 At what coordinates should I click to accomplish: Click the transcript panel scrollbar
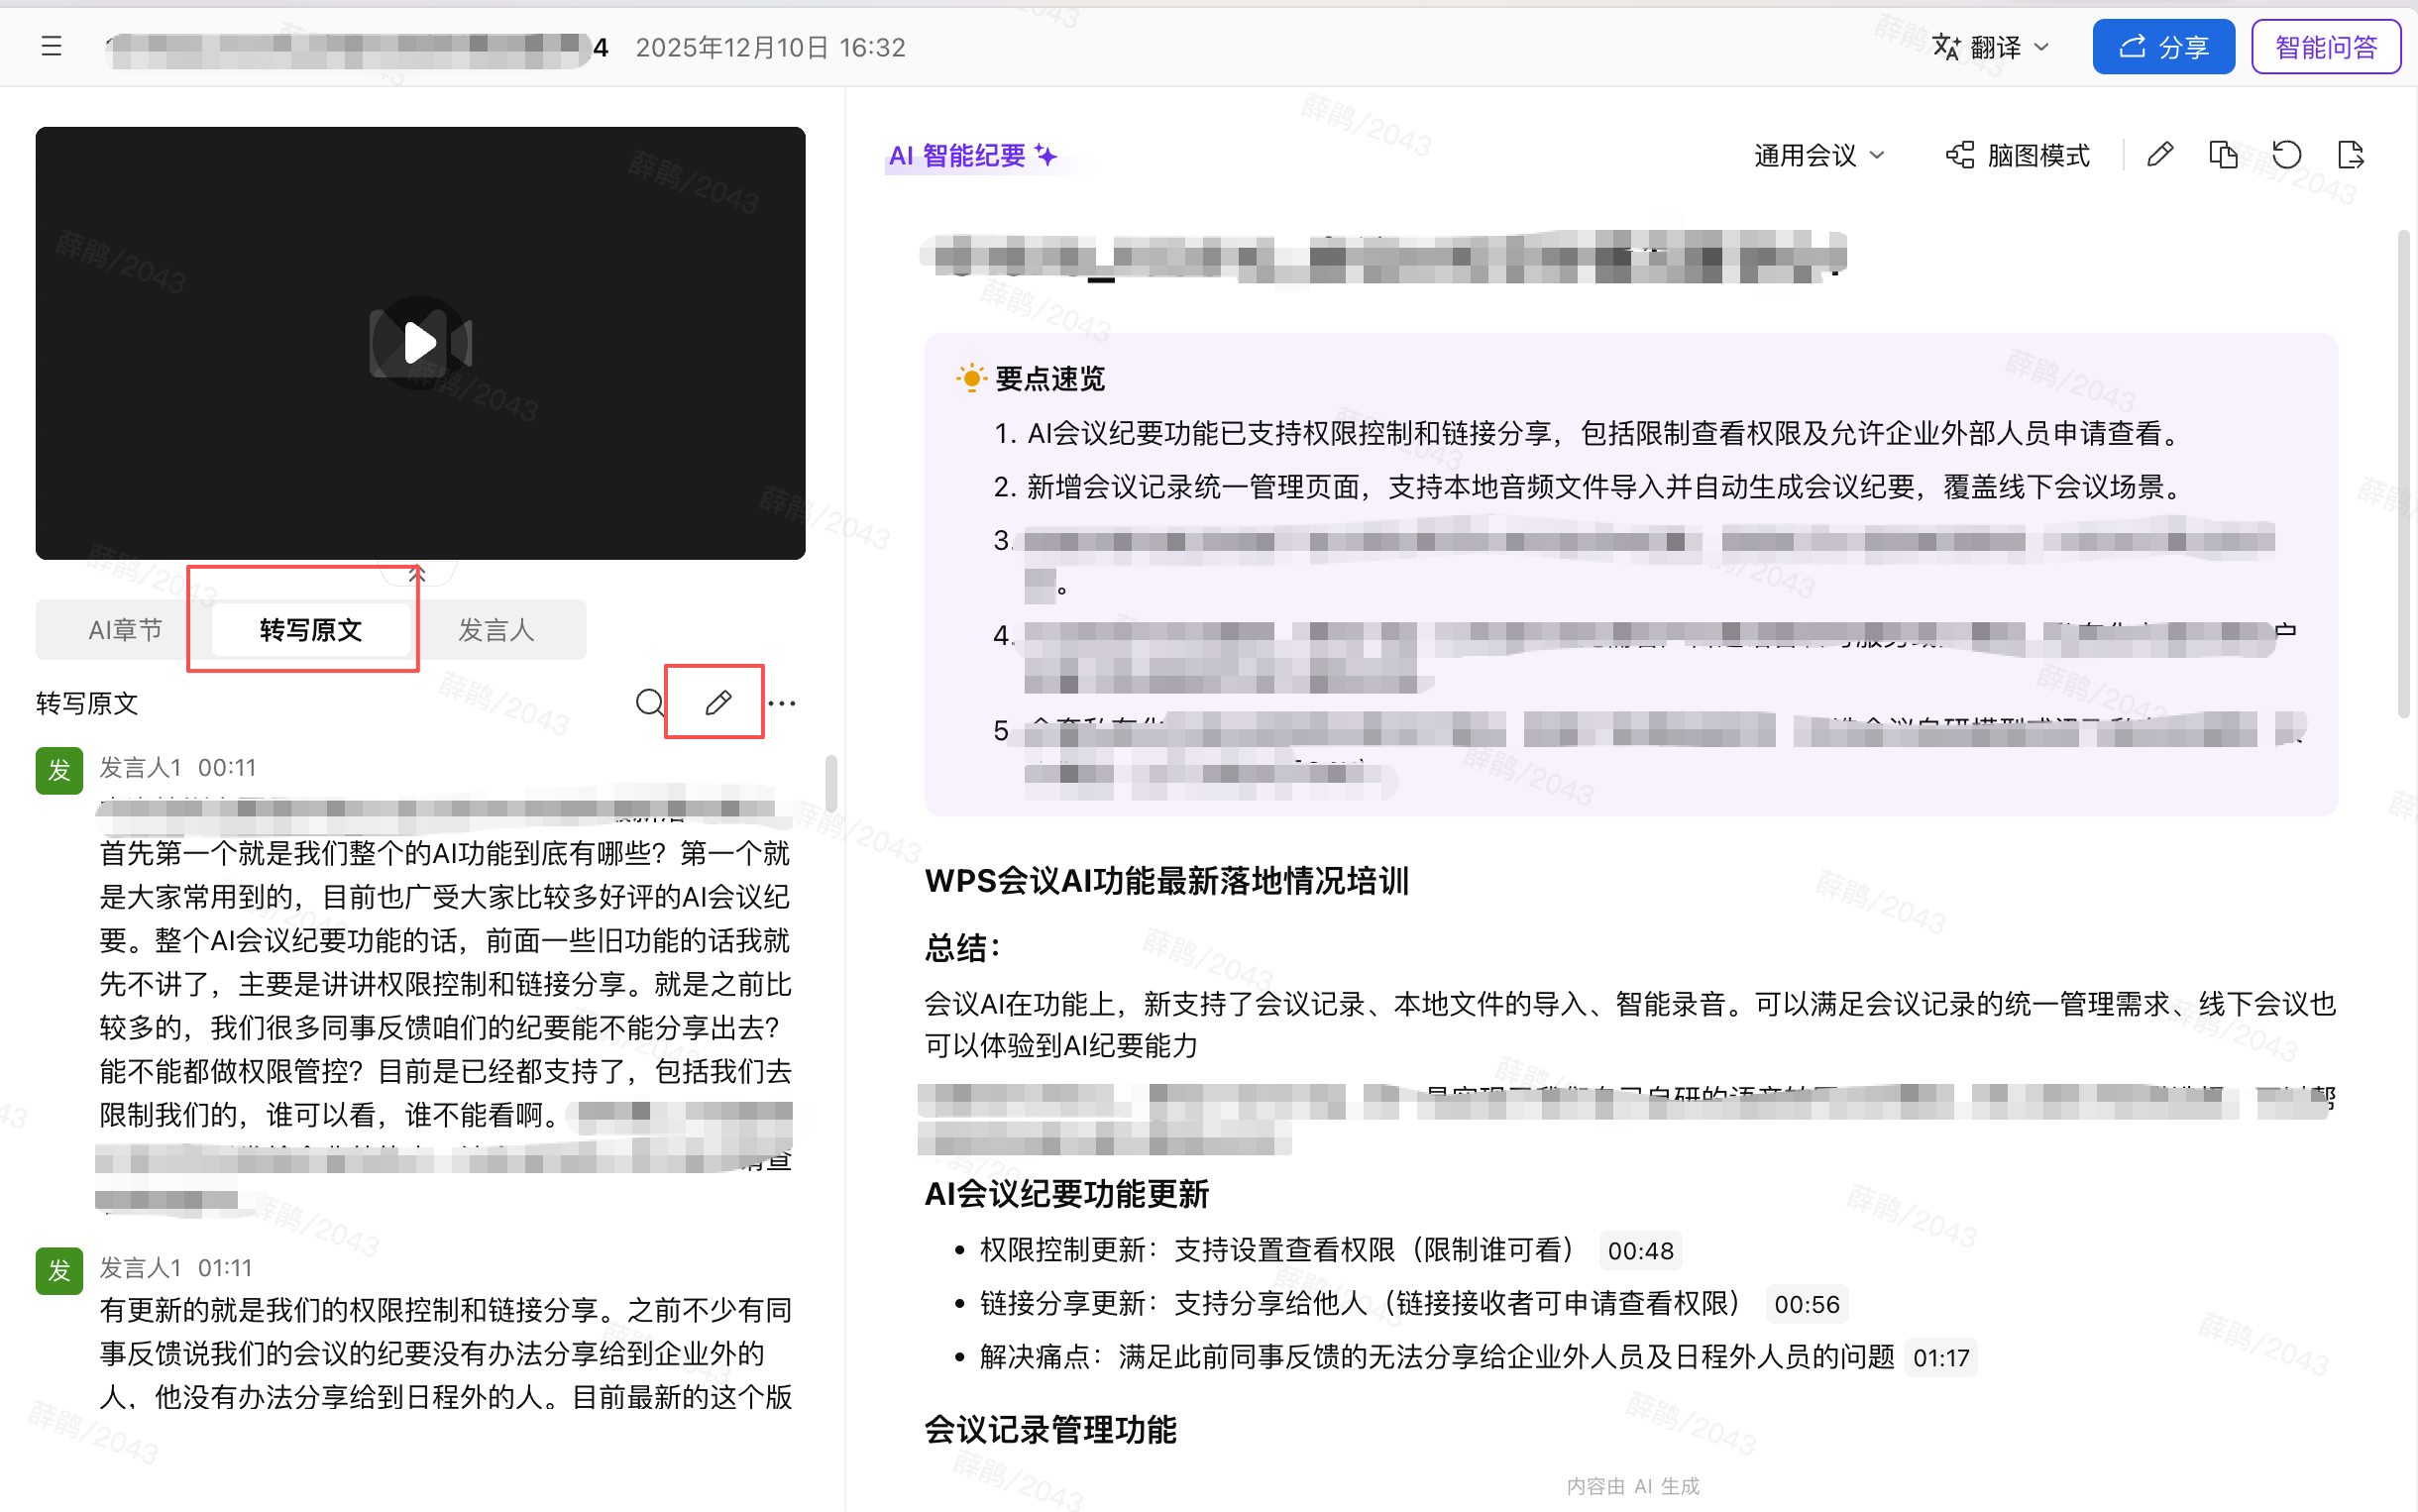click(x=830, y=783)
